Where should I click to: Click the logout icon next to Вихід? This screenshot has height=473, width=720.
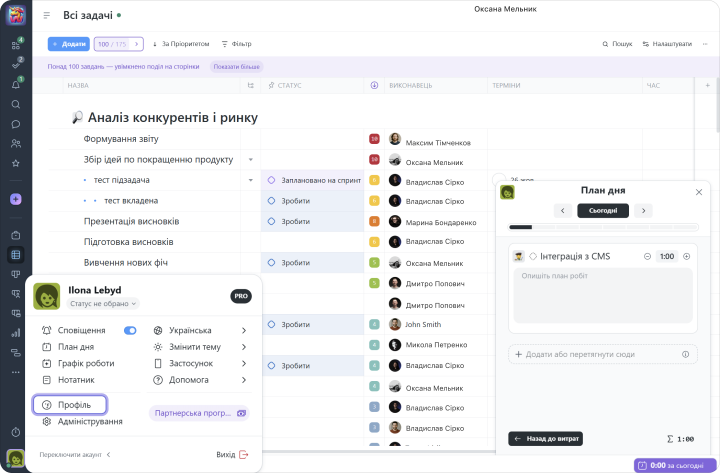(x=243, y=455)
